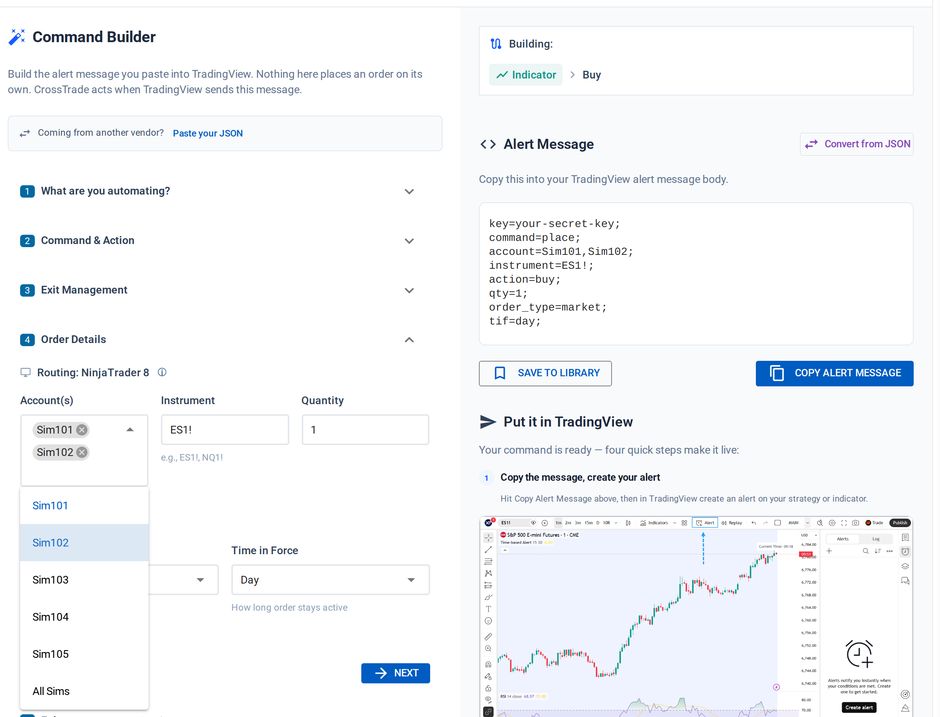Focus the Instrument field containing ES1!
940x717 pixels.
pos(225,430)
